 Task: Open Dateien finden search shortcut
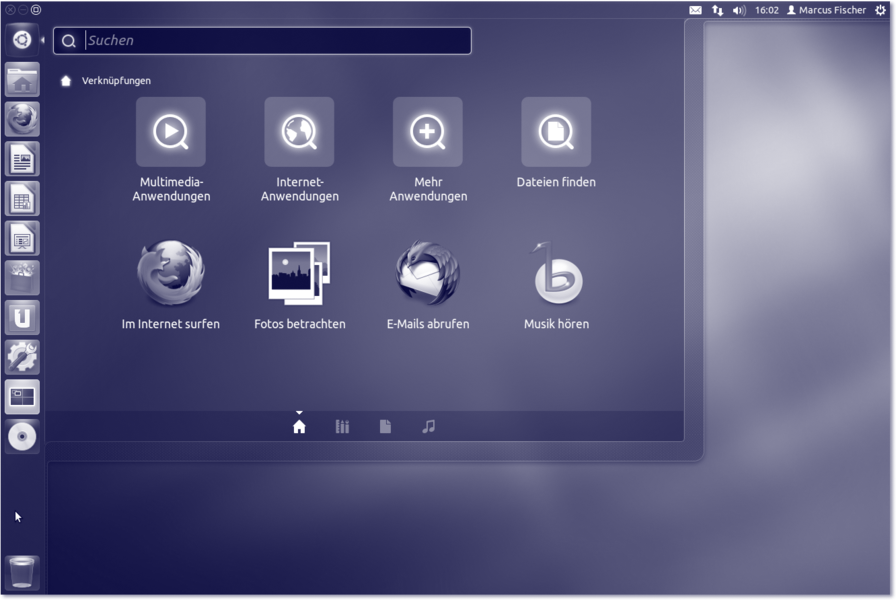tap(556, 132)
